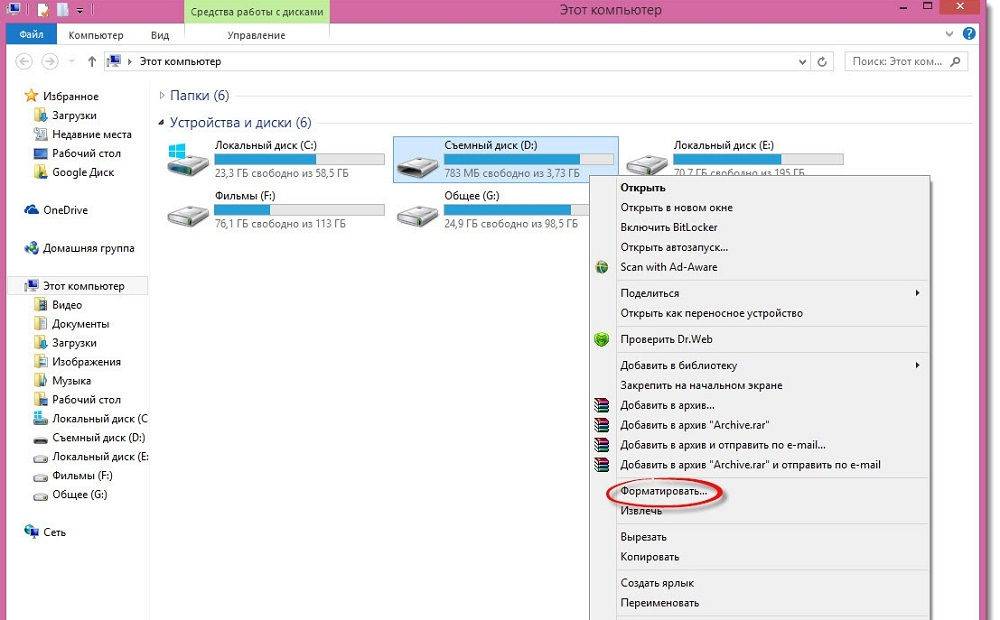Switch to the Управление ribbon tab
The image size is (1000, 620).
pyautogui.click(x=256, y=35)
